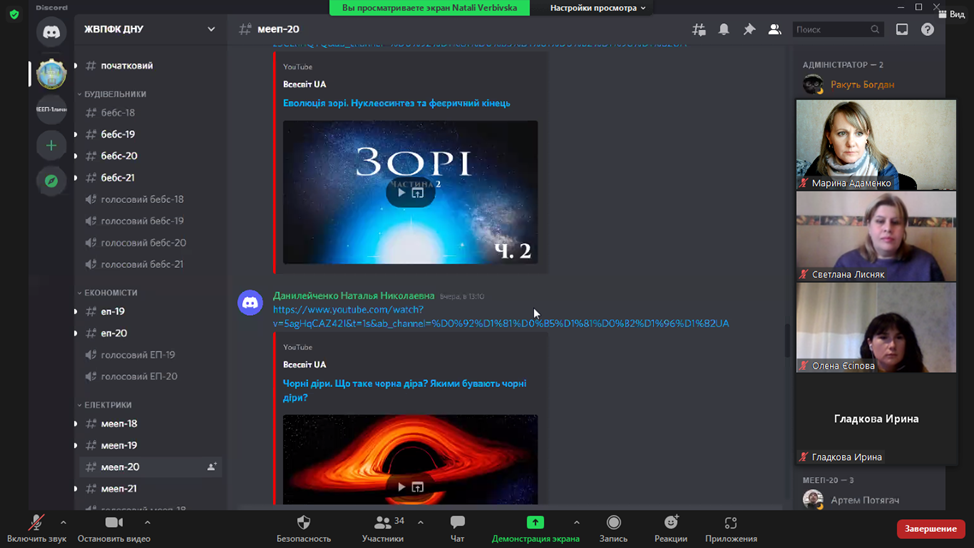The width and height of the screenshot is (974, 548).
Task: Open Приложения apps panel
Action: pyautogui.click(x=731, y=529)
